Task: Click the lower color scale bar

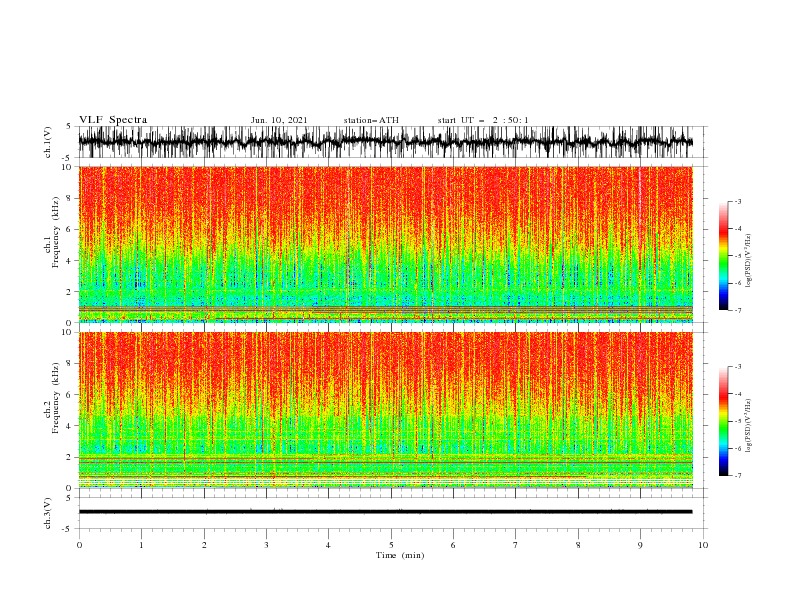Action: tap(723, 421)
